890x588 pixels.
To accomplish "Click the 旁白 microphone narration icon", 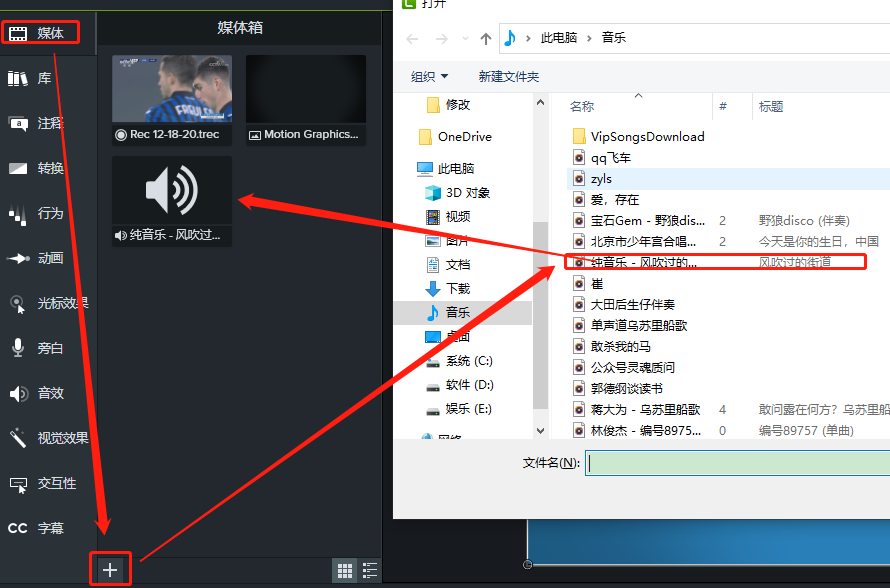I will (18, 348).
